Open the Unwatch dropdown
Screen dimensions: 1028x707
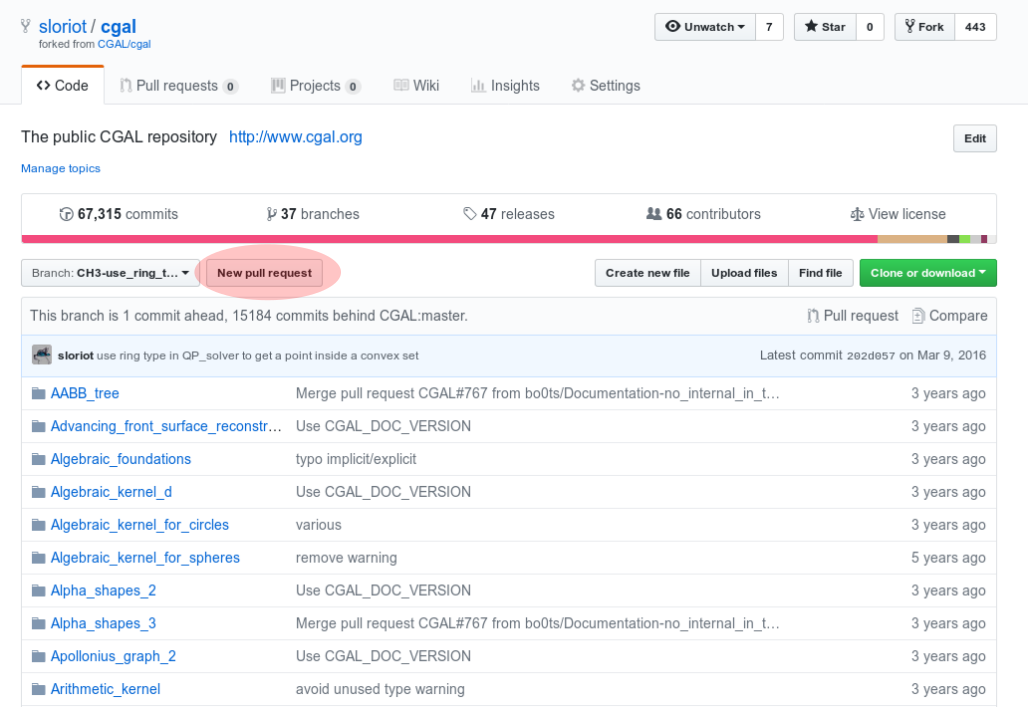[705, 27]
